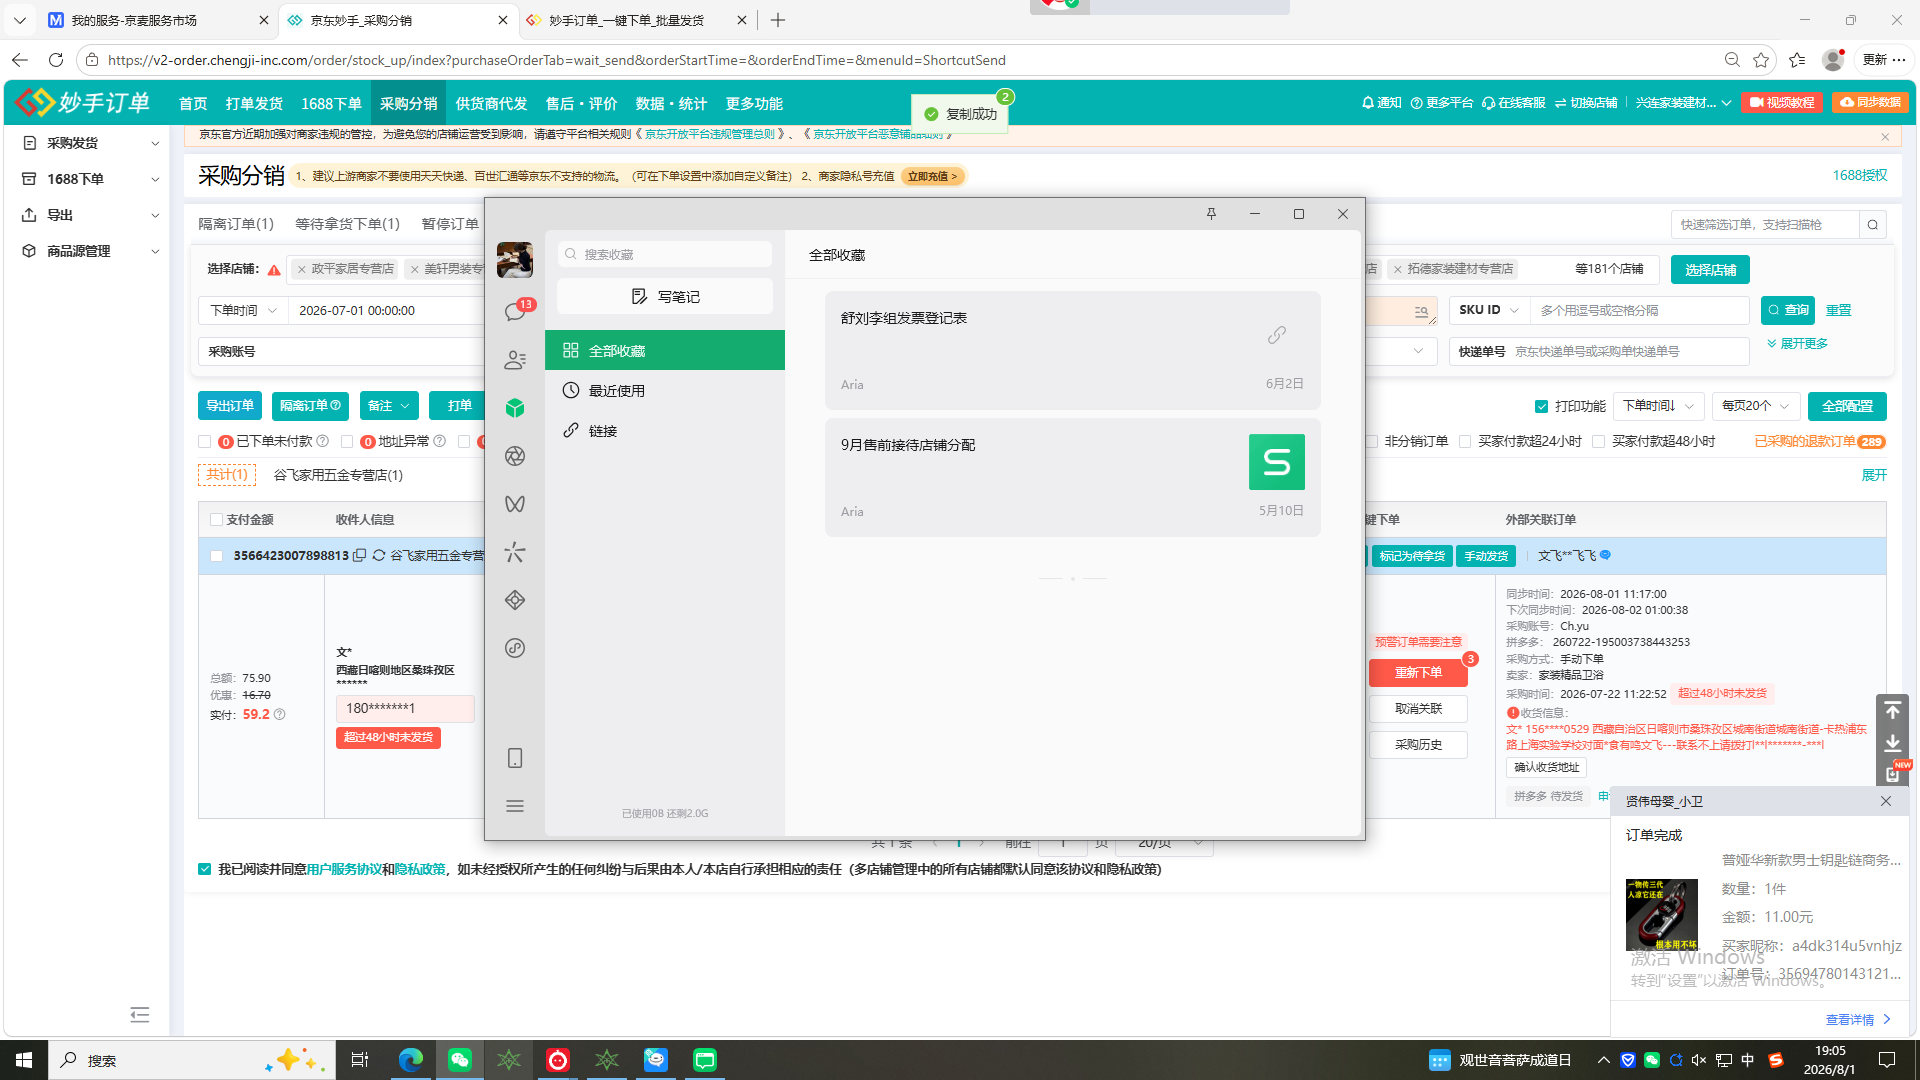Select 最近使用 in WeChat favorites
This screenshot has width=1920, height=1080.
(x=665, y=391)
